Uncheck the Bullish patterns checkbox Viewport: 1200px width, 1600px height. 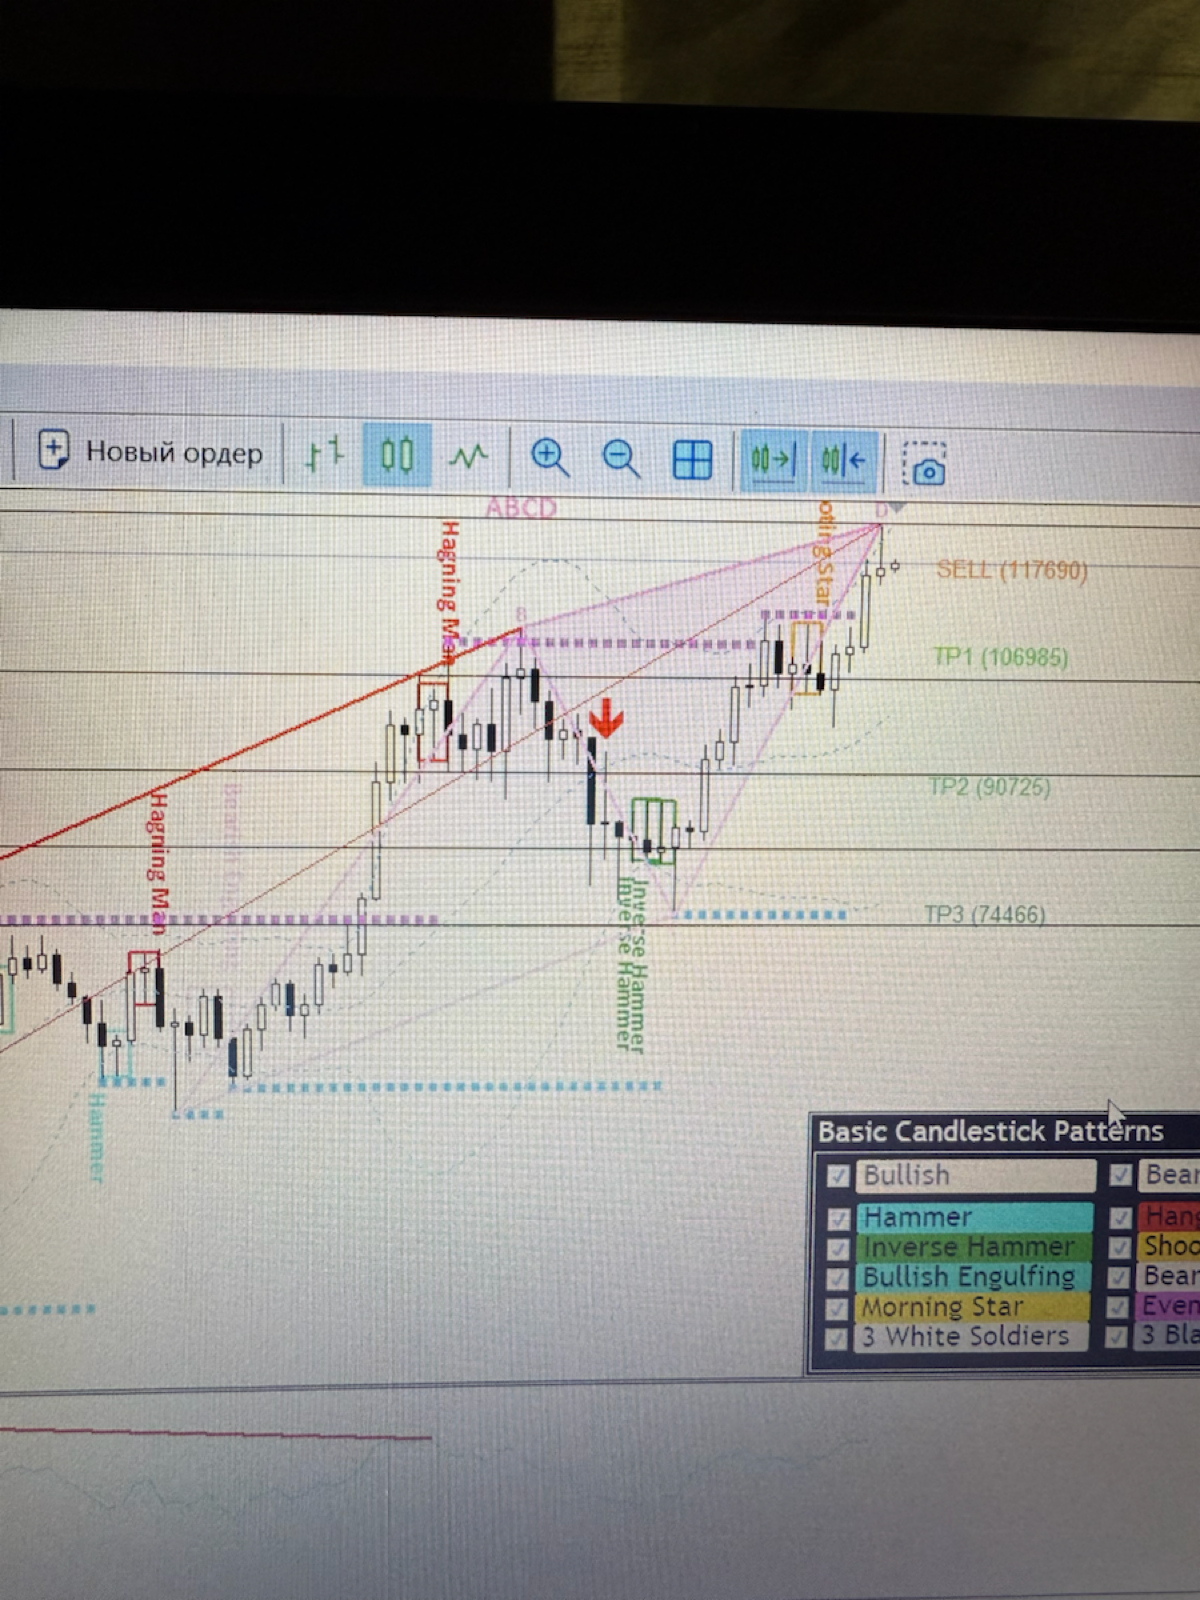point(838,1176)
